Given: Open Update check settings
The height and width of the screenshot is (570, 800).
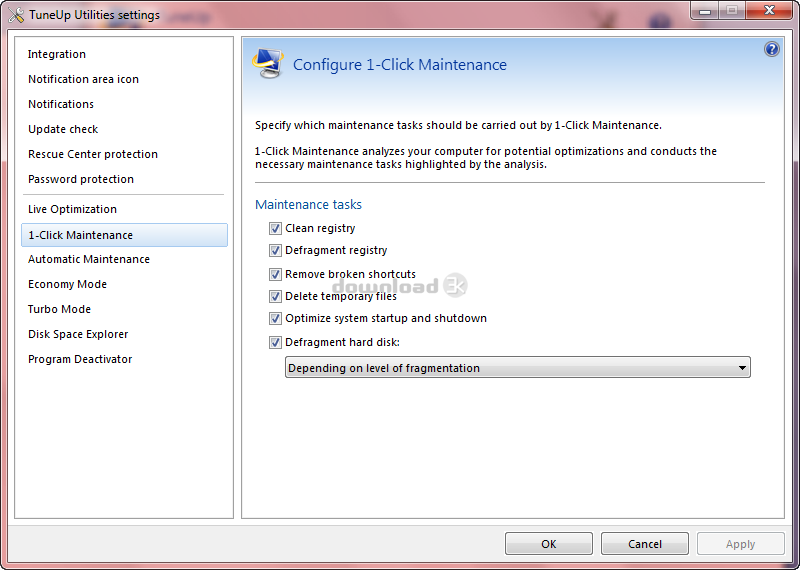Looking at the screenshot, I should pyautogui.click(x=63, y=129).
